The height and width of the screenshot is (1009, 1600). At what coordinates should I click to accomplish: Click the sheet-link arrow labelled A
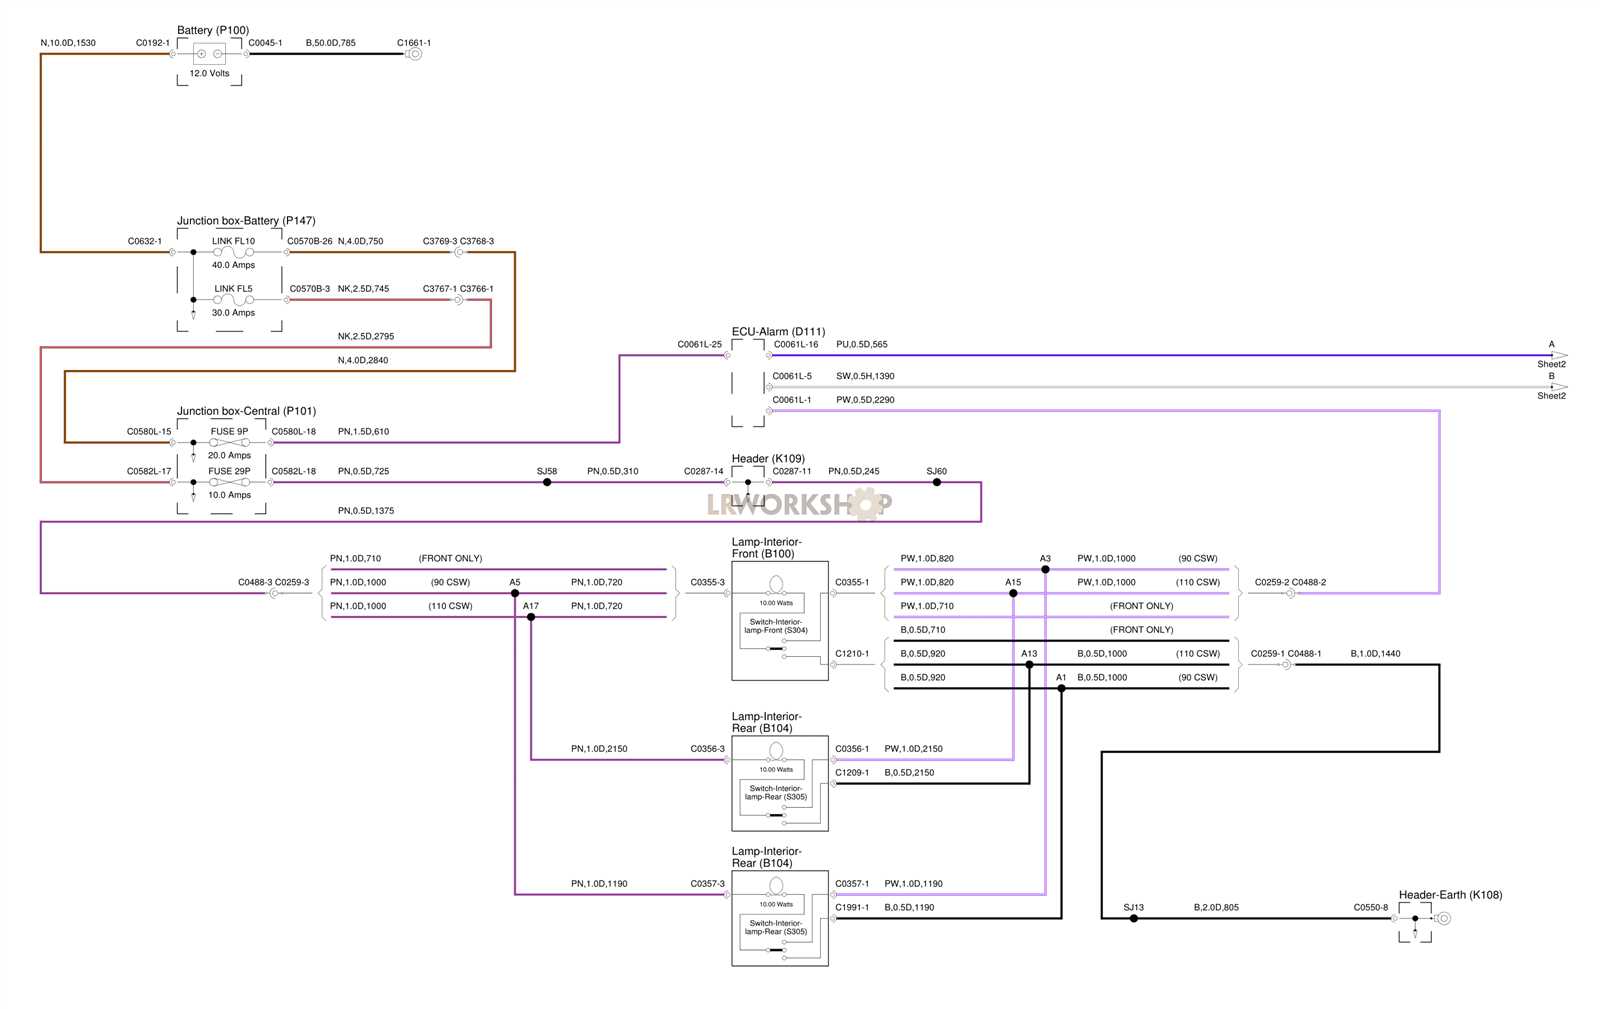tap(1559, 355)
